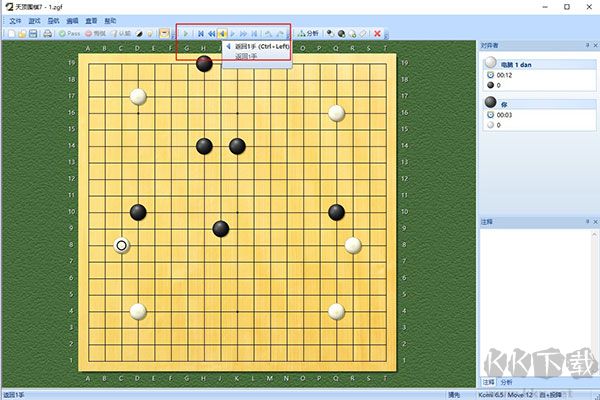
Task: Click the double-right fast forward icon
Action: pos(243,34)
